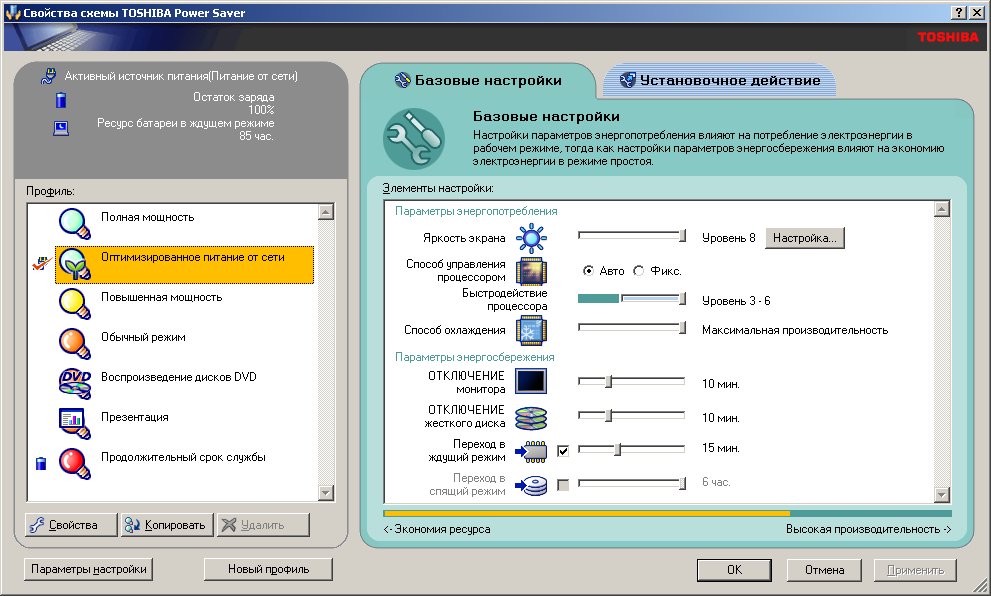Create a profile with Новый профиль
The height and width of the screenshot is (596, 991).
(269, 569)
